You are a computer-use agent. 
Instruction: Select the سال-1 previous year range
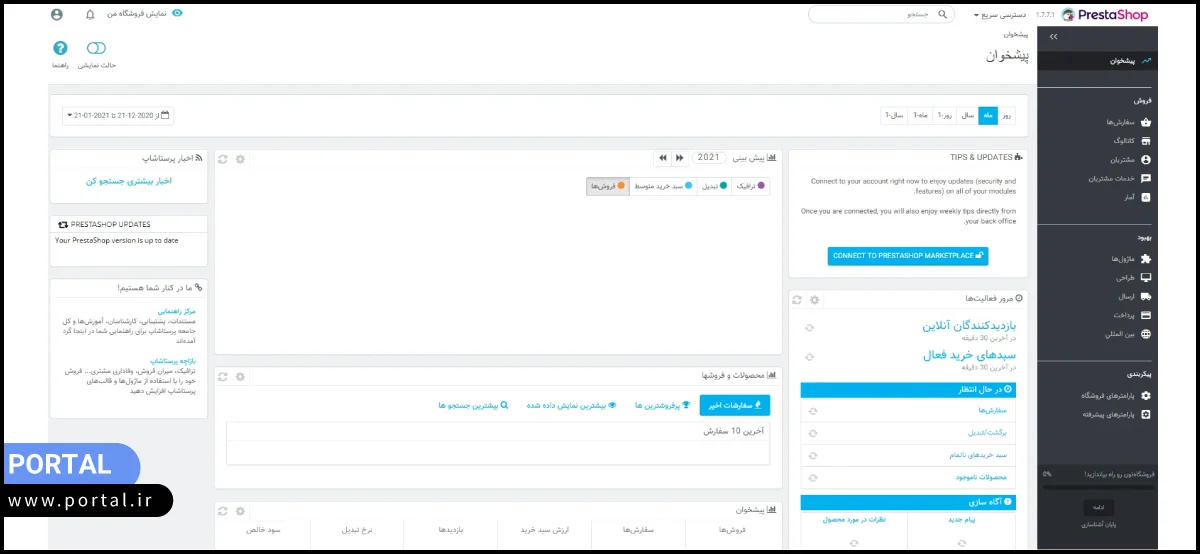click(894, 116)
